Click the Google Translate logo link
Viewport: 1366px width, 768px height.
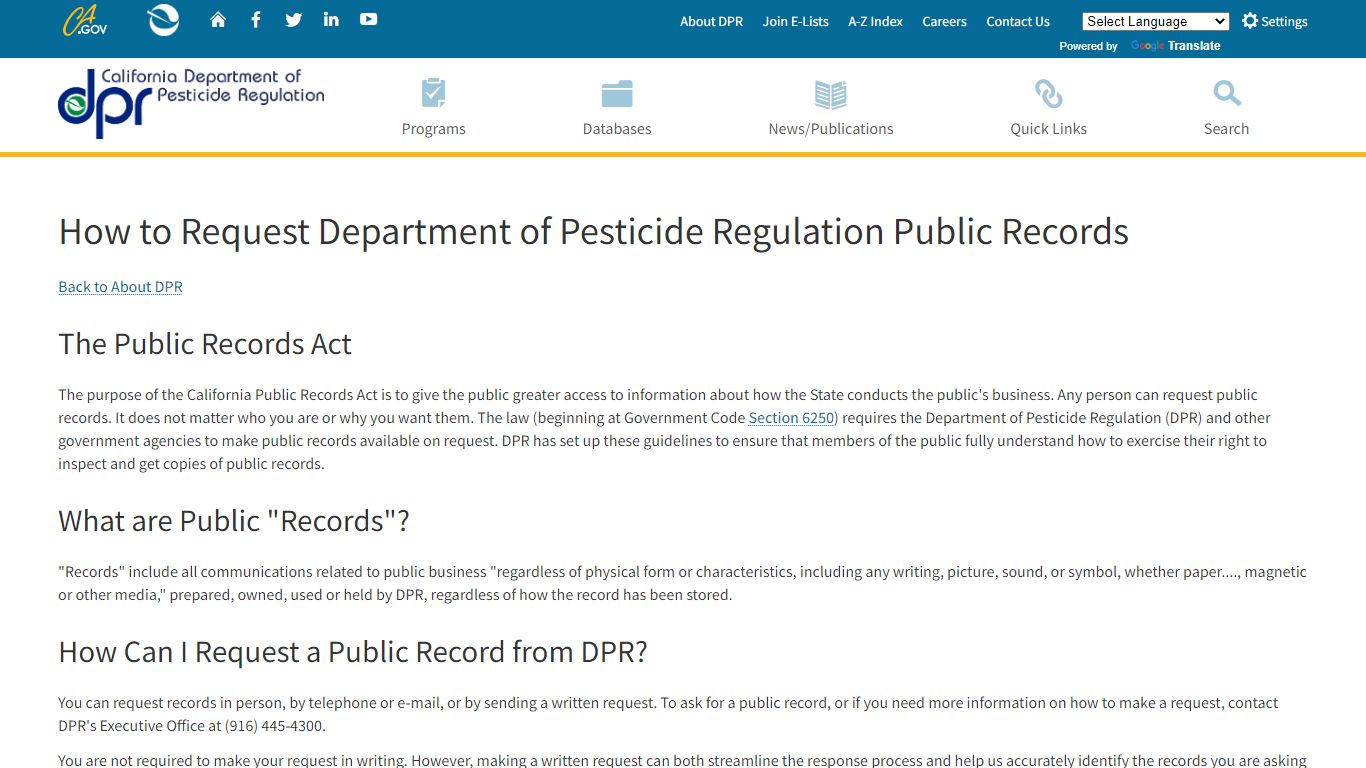[x=1176, y=46]
